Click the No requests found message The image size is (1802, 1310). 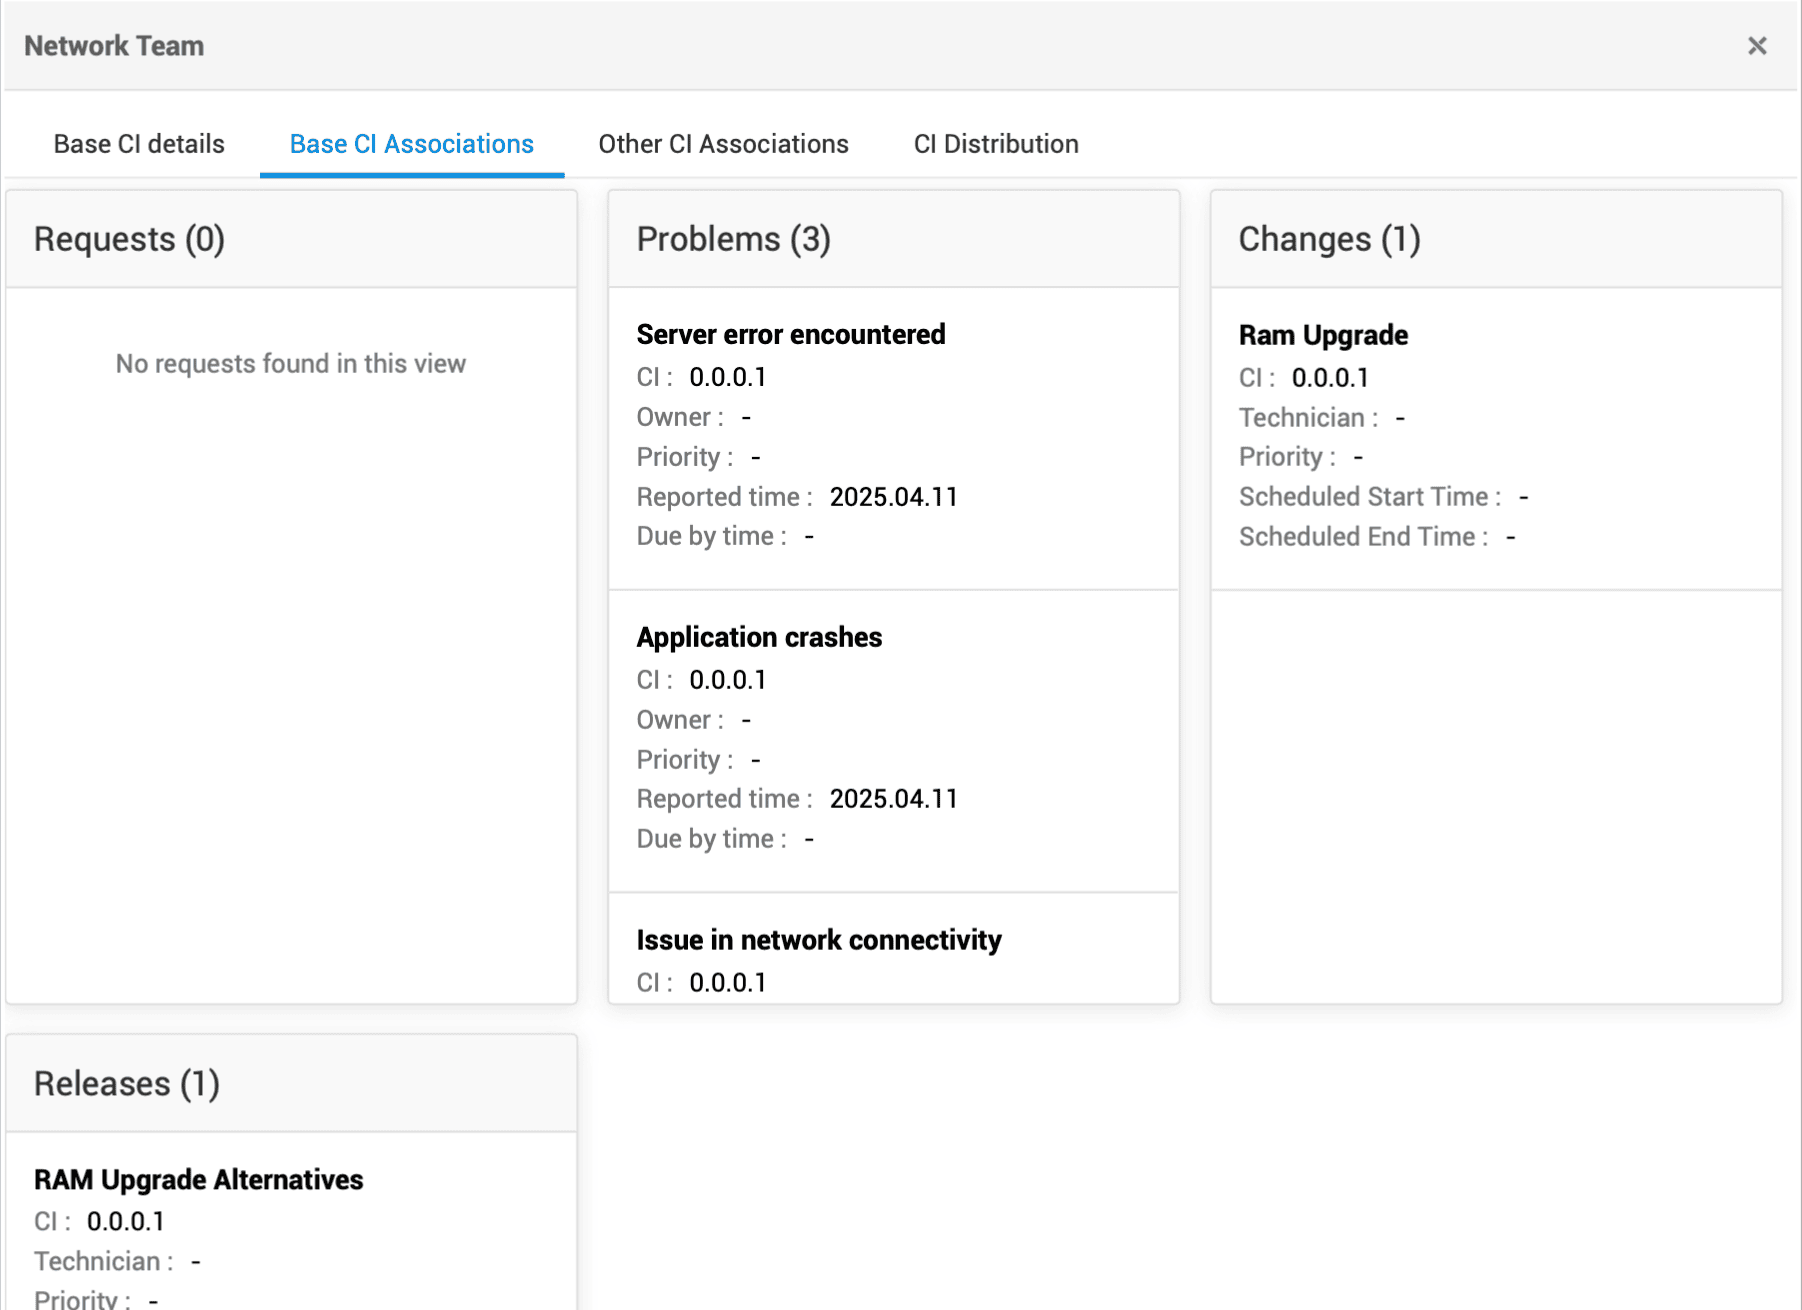point(290,364)
